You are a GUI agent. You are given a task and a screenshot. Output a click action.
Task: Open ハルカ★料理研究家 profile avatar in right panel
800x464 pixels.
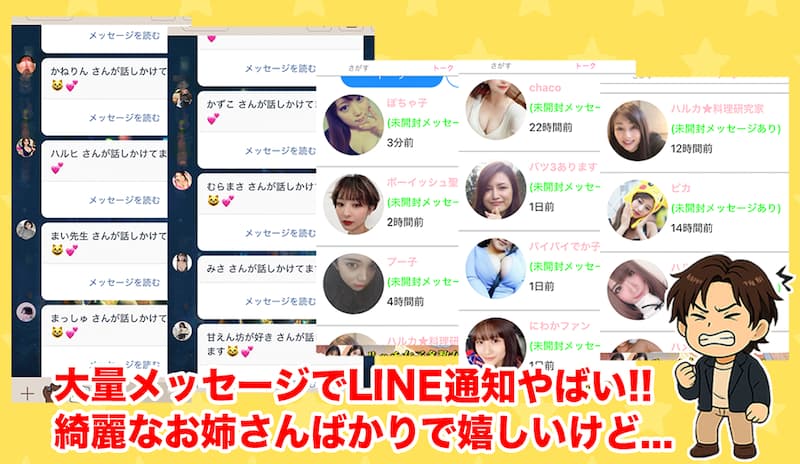638,131
